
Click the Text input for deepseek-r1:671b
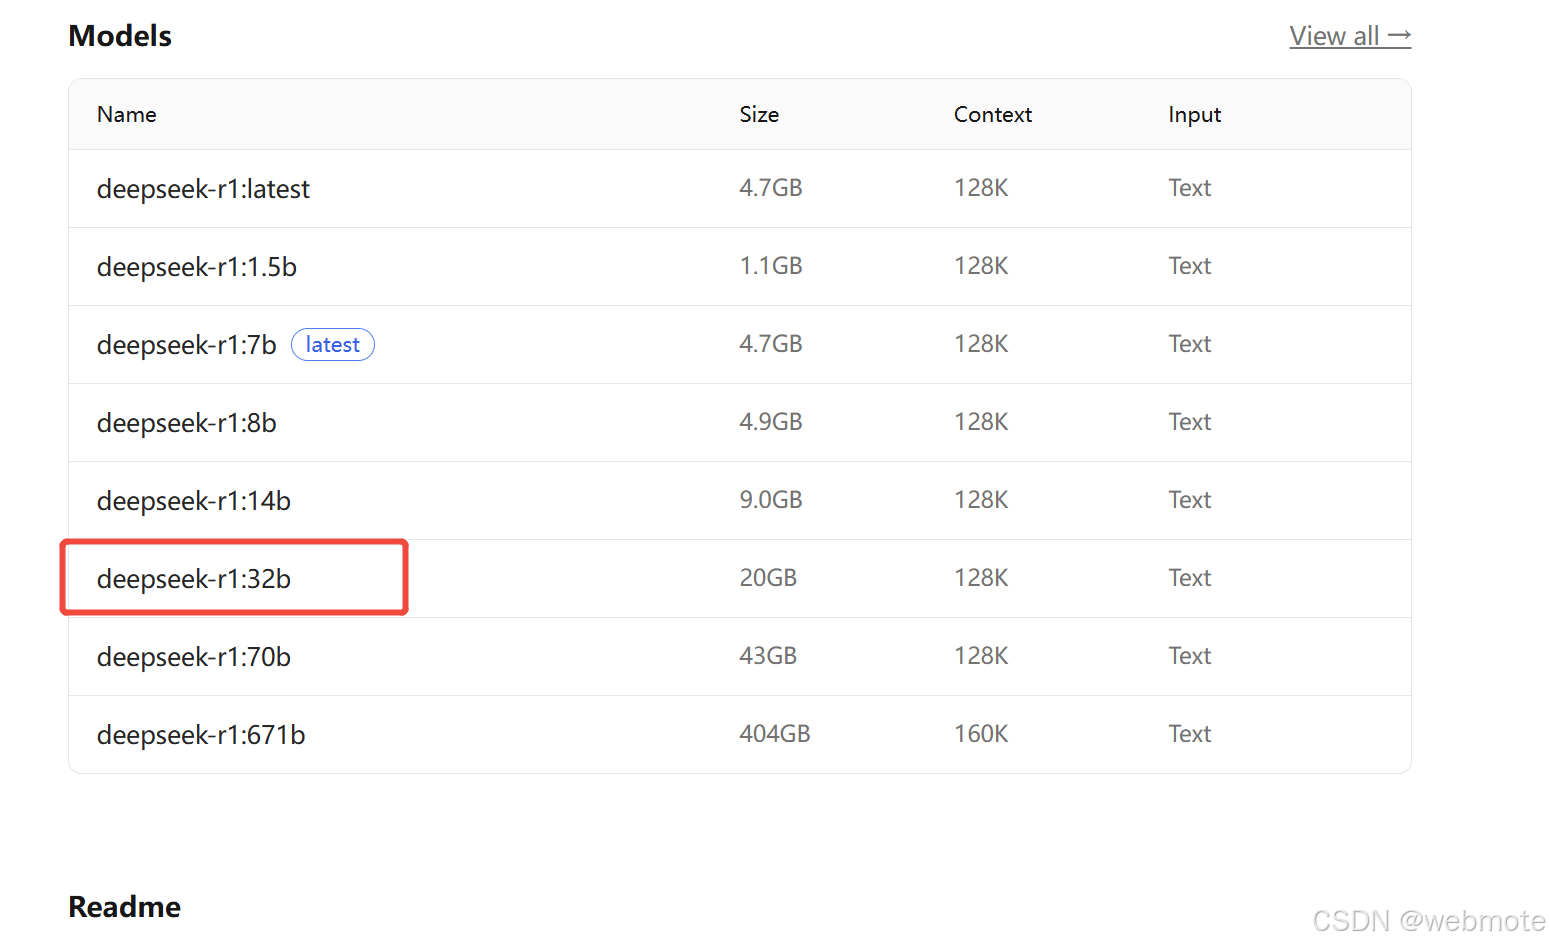(1190, 734)
